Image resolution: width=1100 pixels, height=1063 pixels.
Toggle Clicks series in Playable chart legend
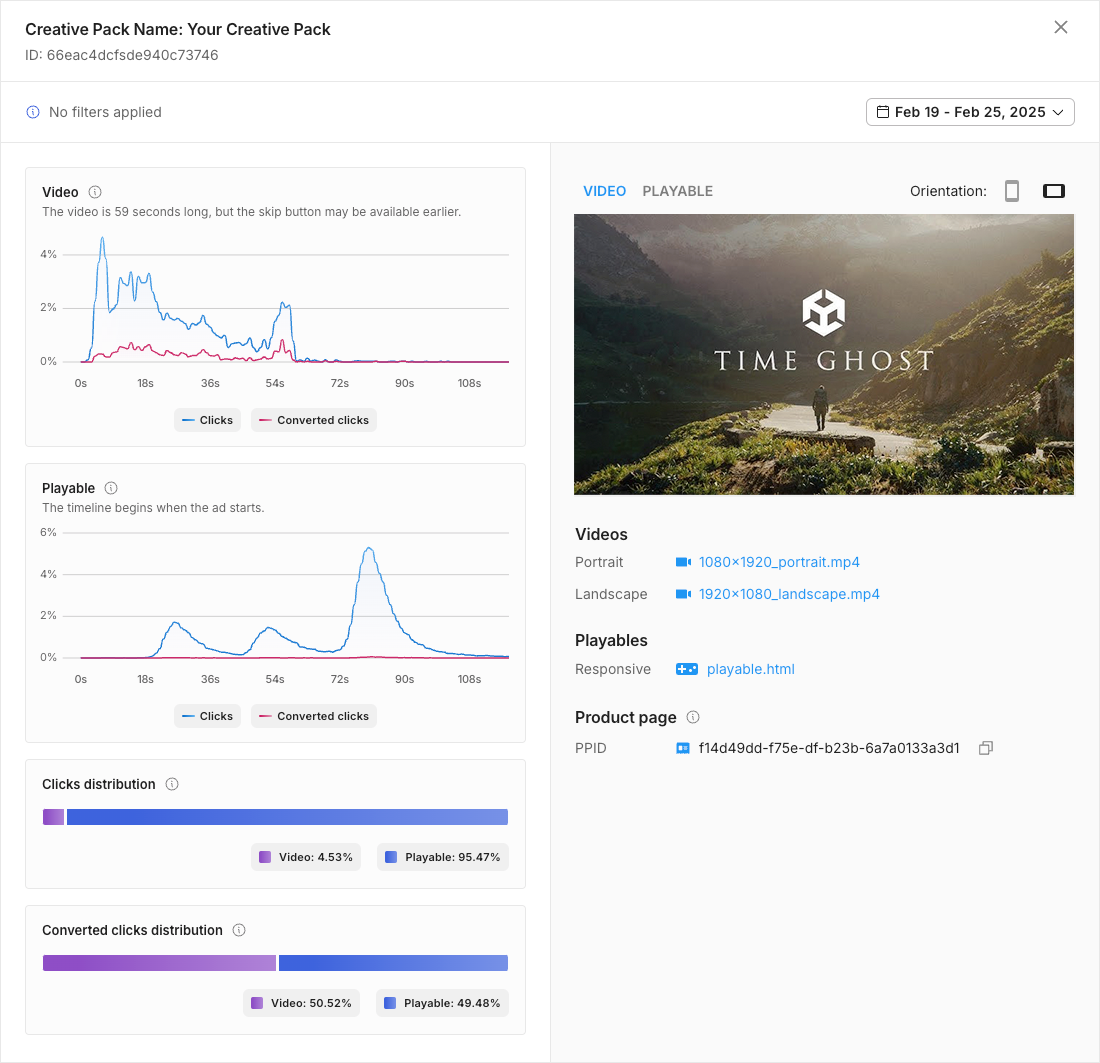click(208, 716)
